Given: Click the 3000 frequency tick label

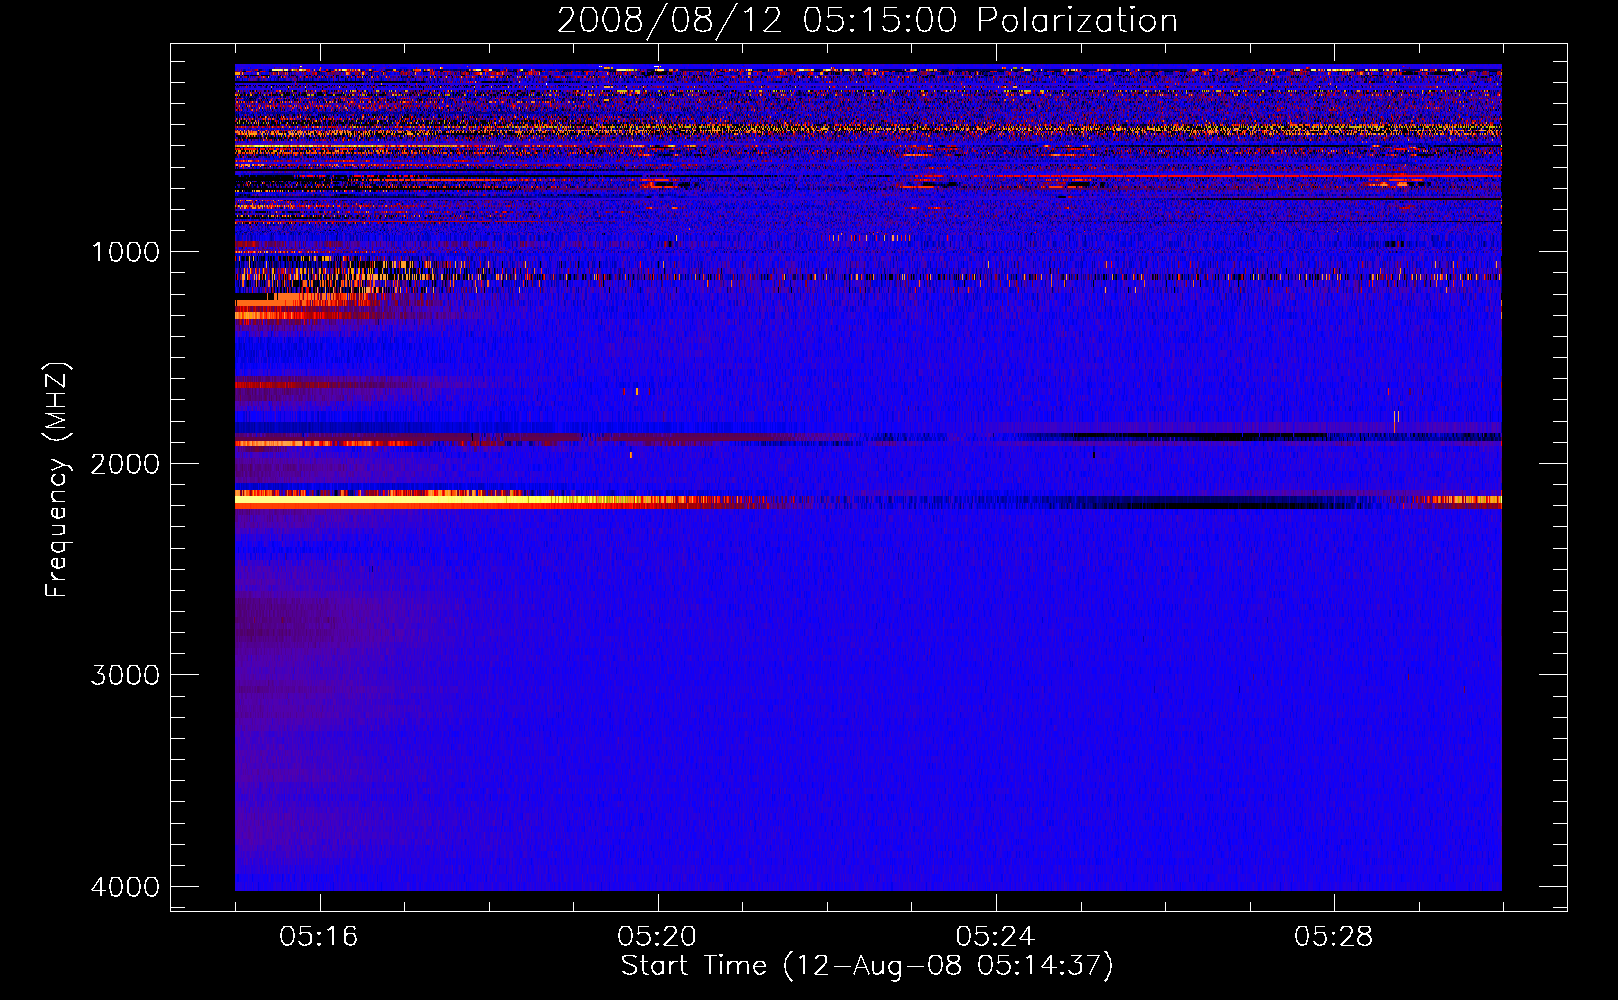Looking at the screenshot, I should pos(125,675).
